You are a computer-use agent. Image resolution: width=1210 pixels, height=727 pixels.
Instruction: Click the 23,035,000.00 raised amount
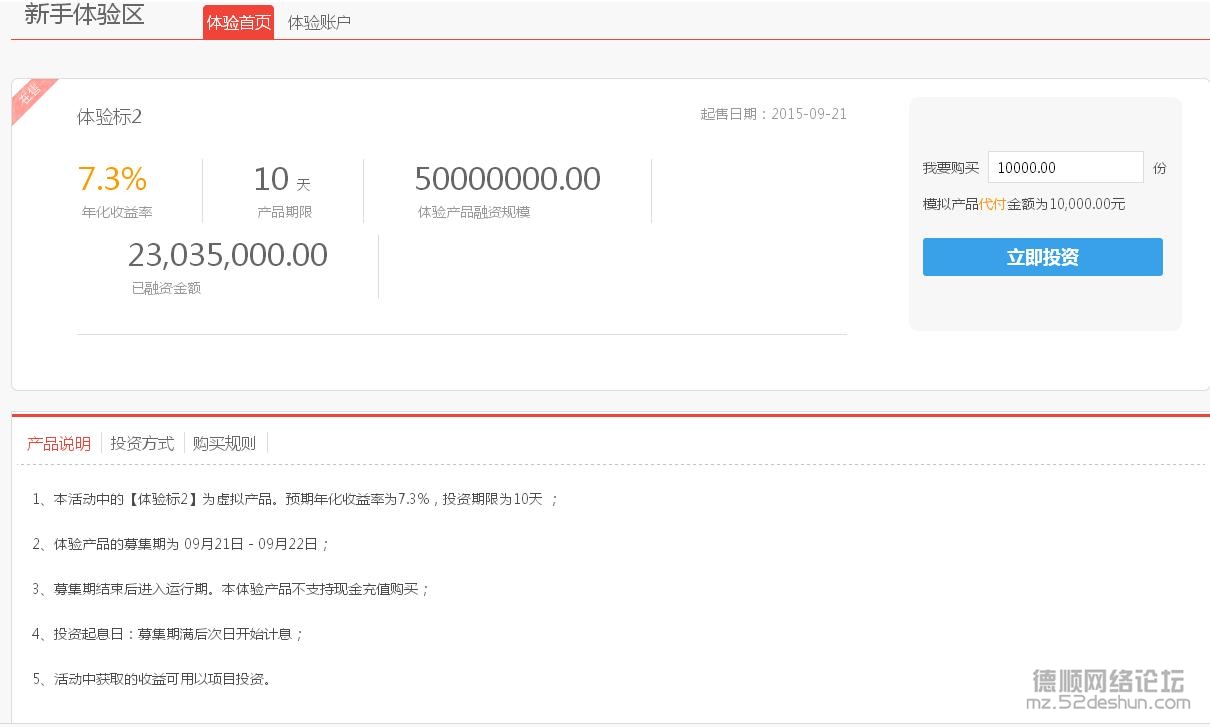227,255
